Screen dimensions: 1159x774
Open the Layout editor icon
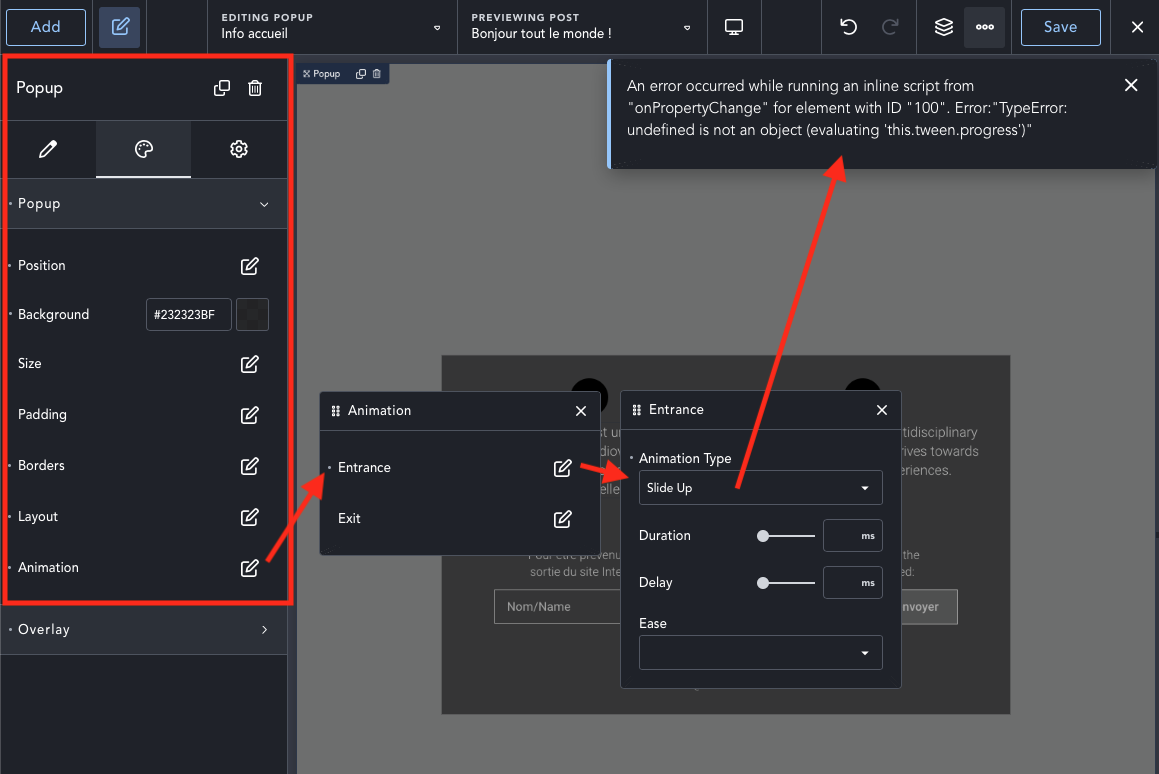point(249,517)
